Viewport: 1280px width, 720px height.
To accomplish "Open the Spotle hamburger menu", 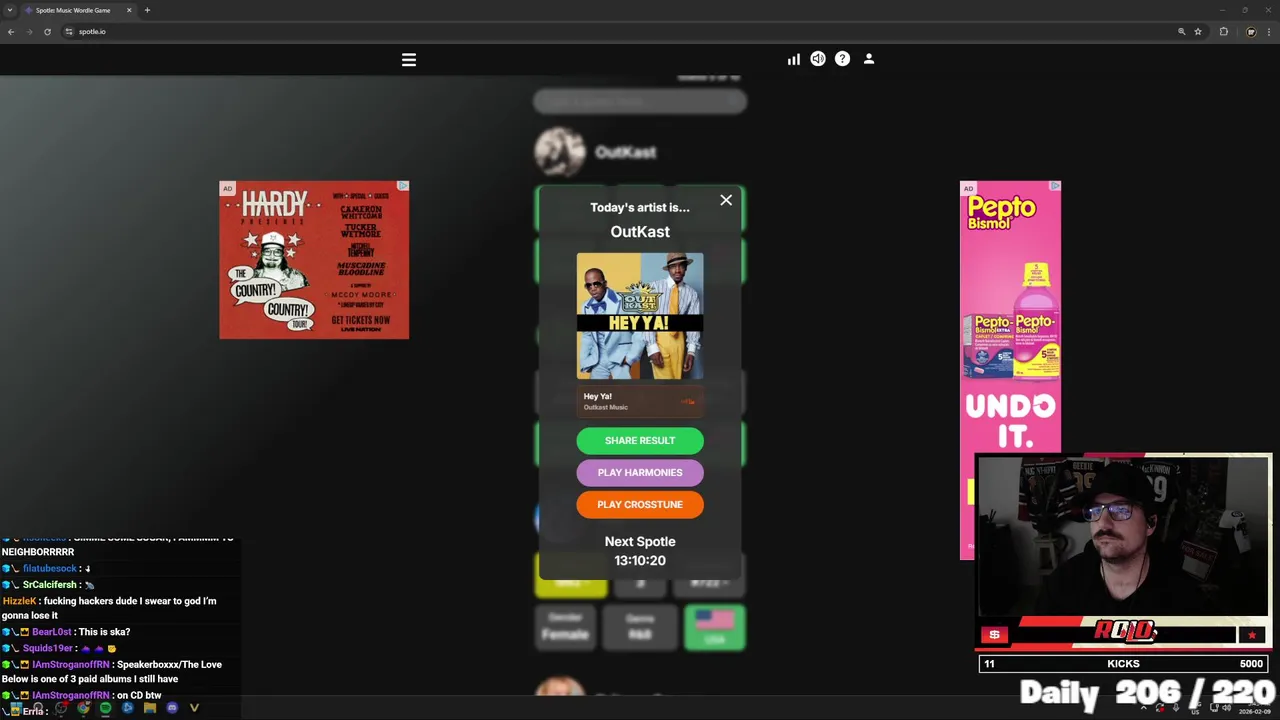I will pos(409,60).
